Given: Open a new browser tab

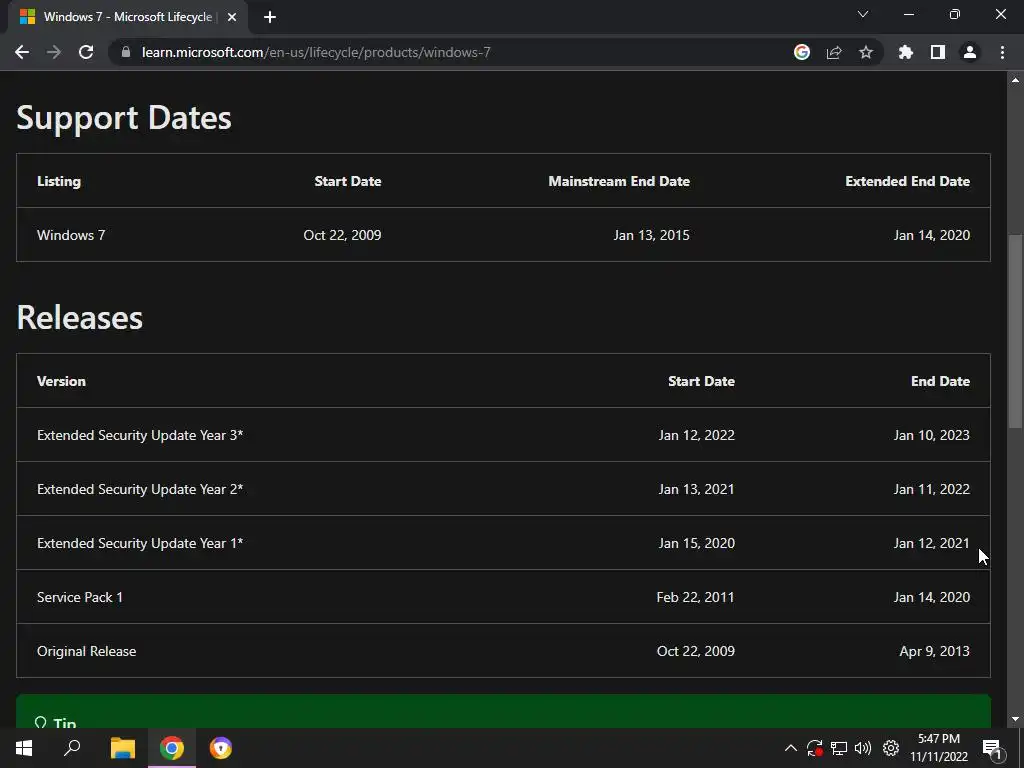Looking at the screenshot, I should click(x=270, y=17).
